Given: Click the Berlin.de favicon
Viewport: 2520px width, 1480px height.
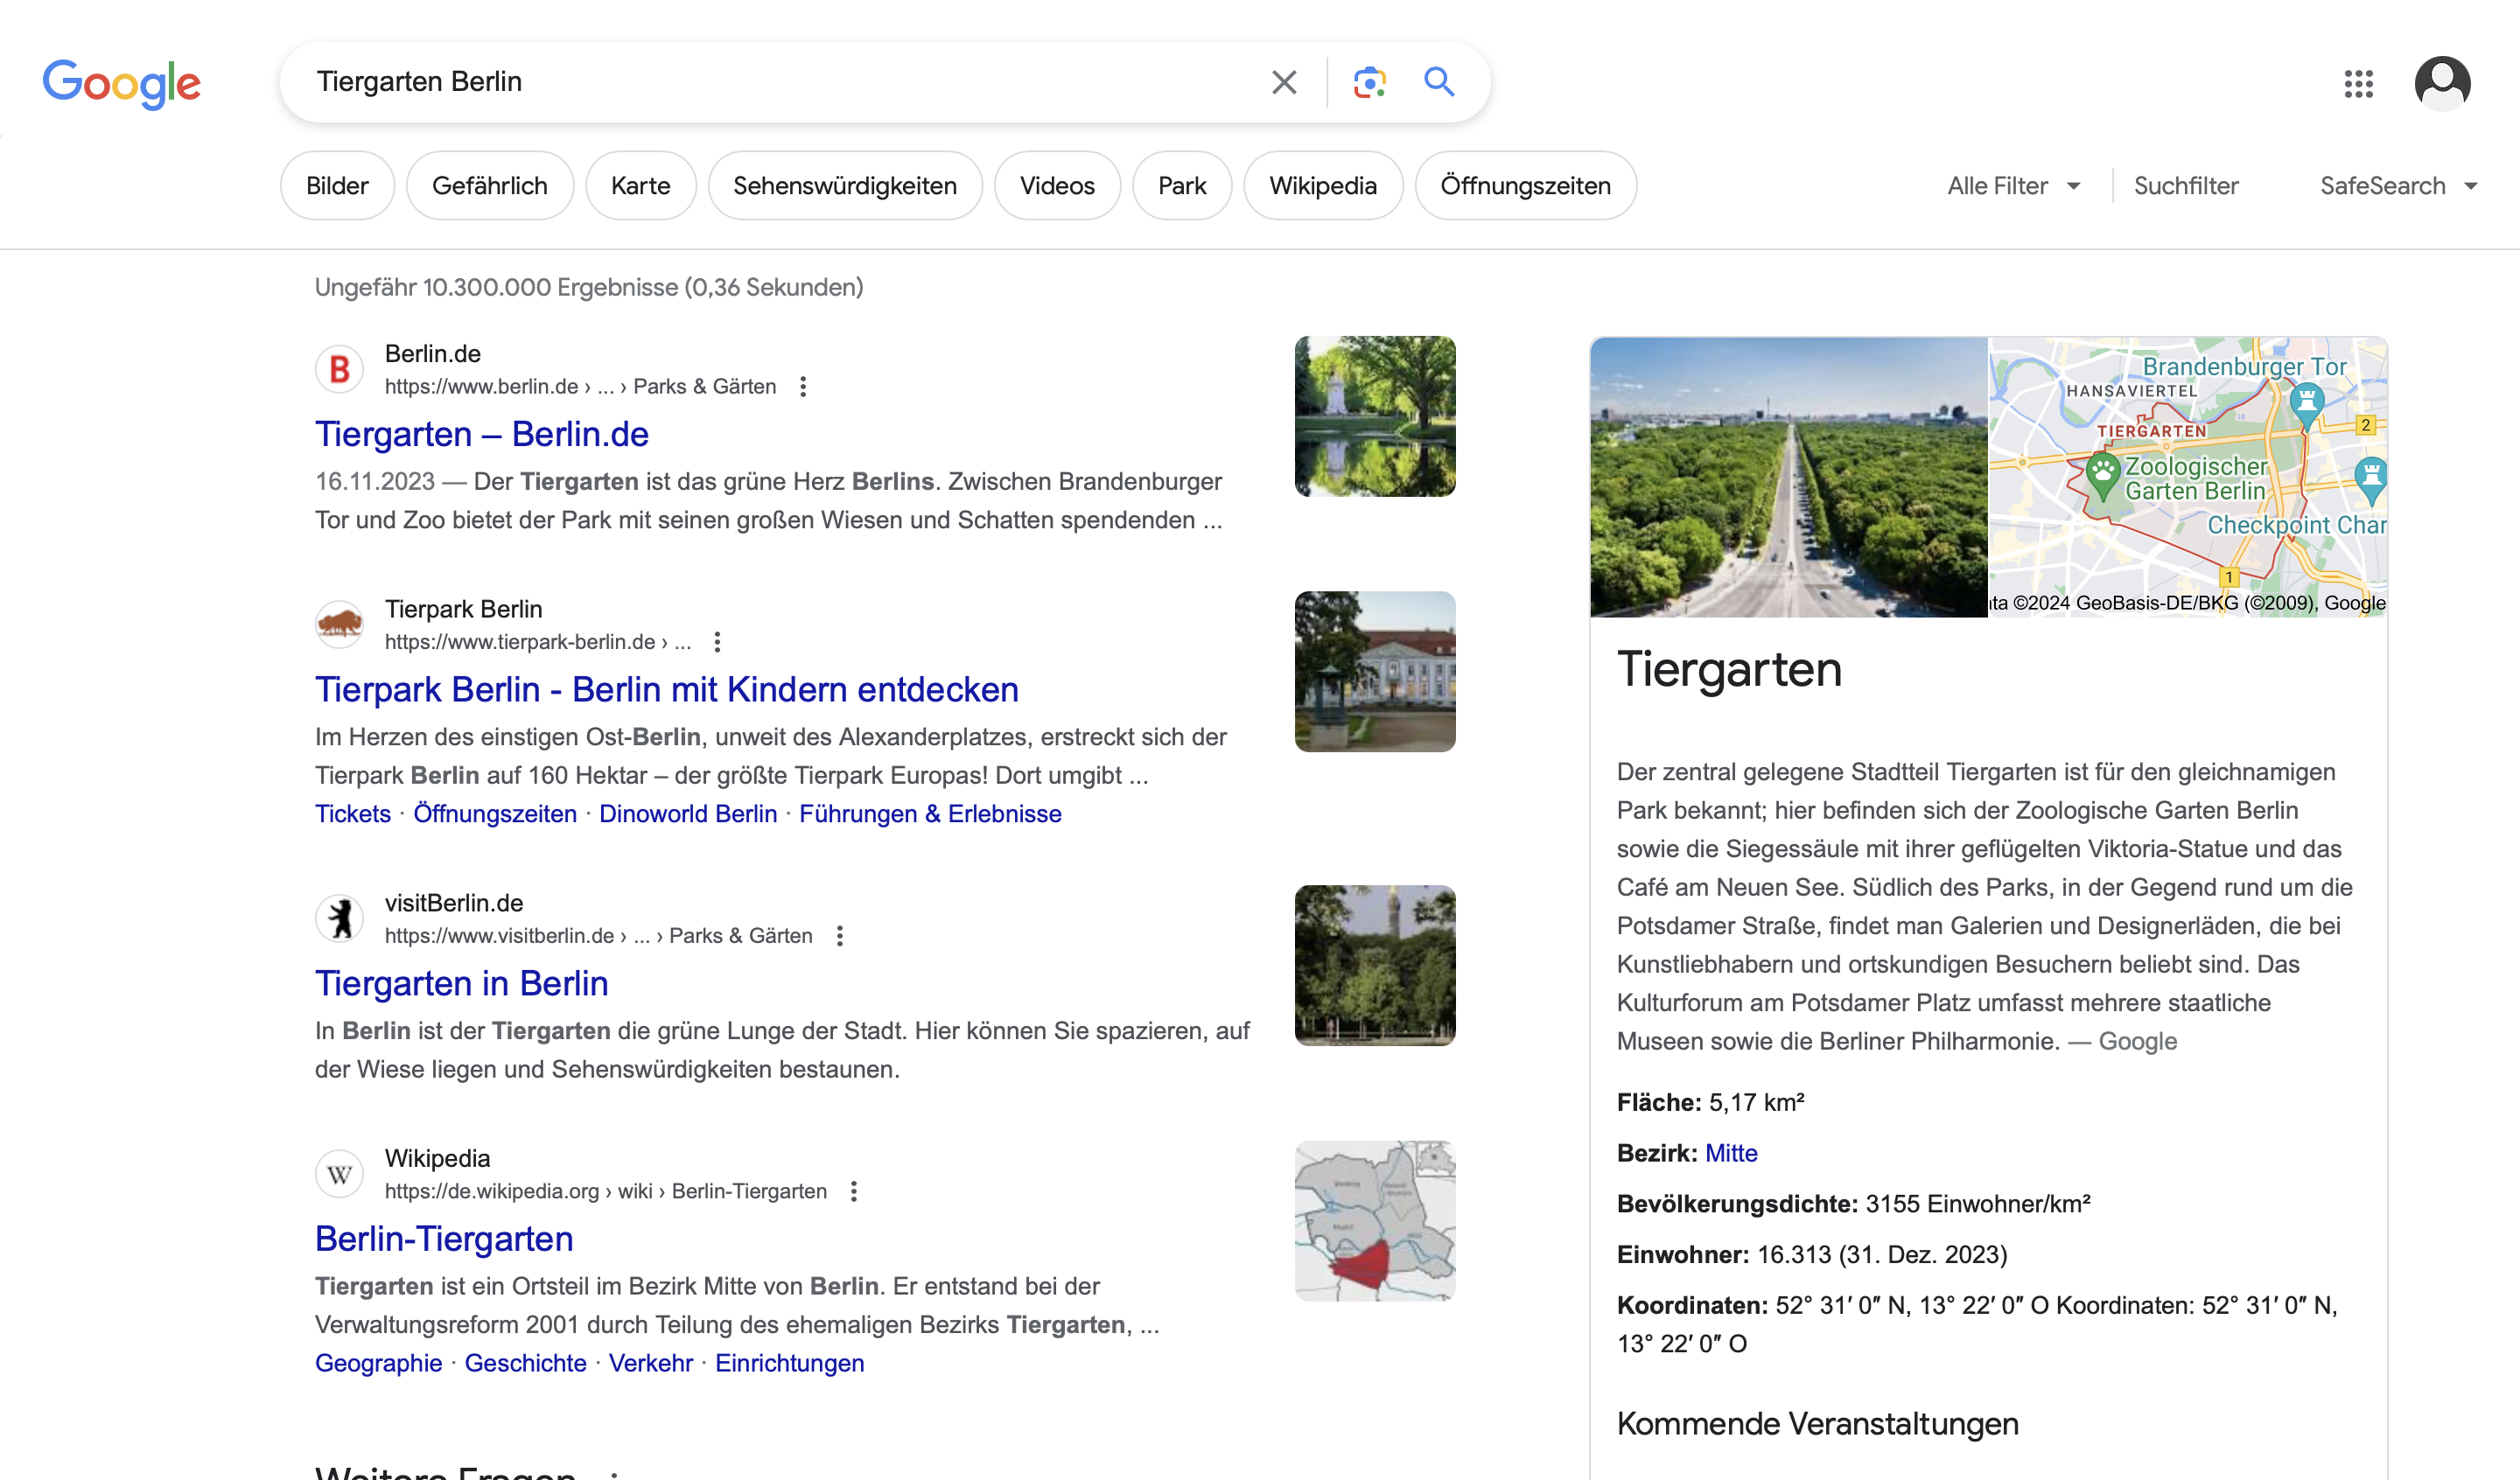Looking at the screenshot, I should 339,369.
